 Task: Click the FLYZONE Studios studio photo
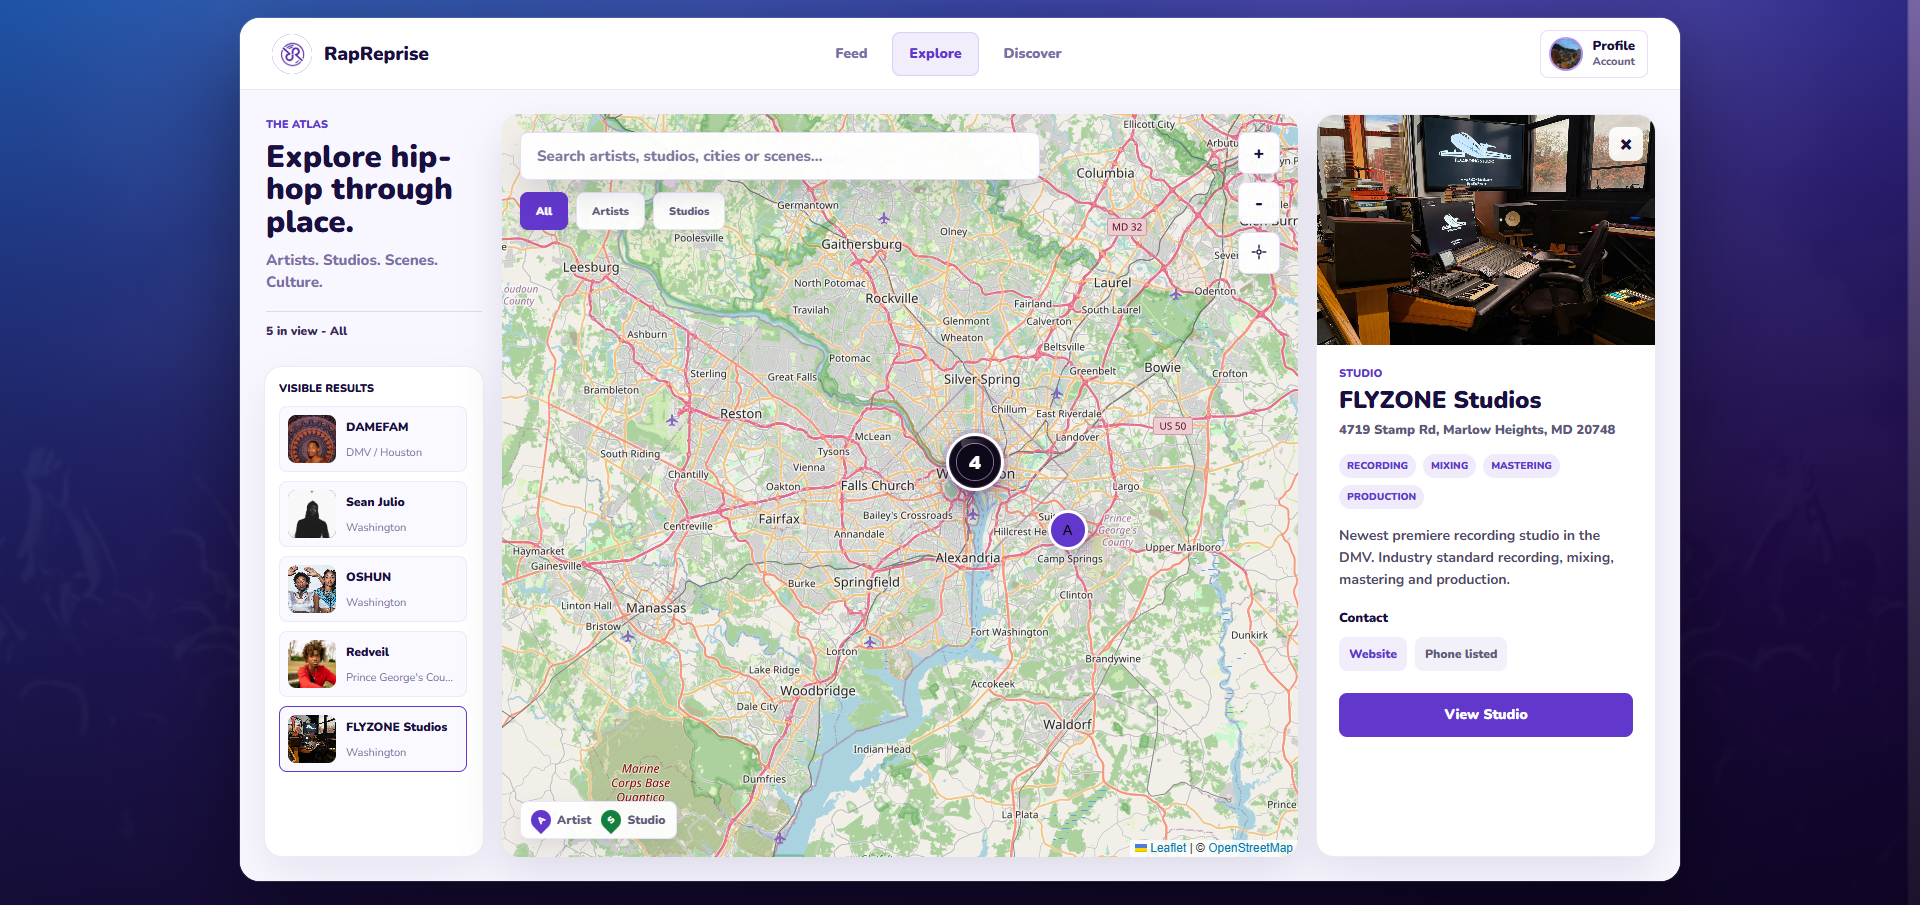click(x=1486, y=230)
